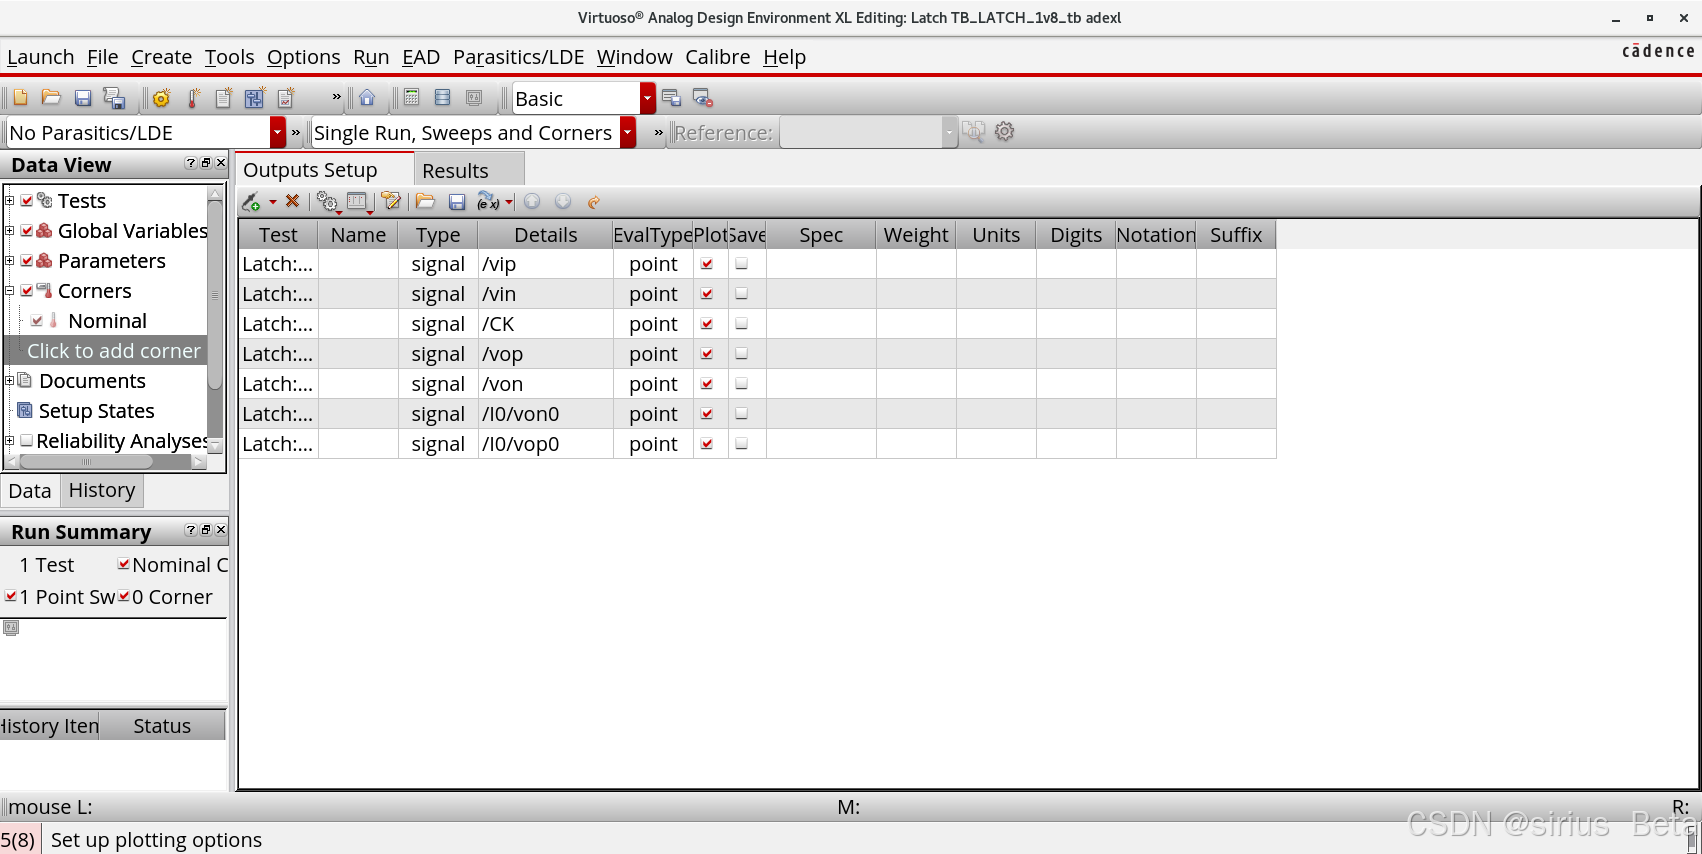The height and width of the screenshot is (854, 1702).
Task: Switch to the History tab
Action: pos(102,490)
